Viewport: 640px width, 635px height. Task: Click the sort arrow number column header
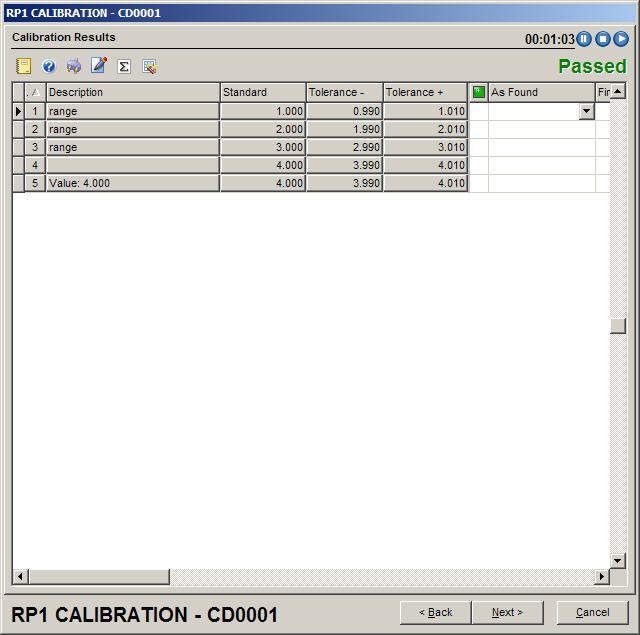point(35,92)
